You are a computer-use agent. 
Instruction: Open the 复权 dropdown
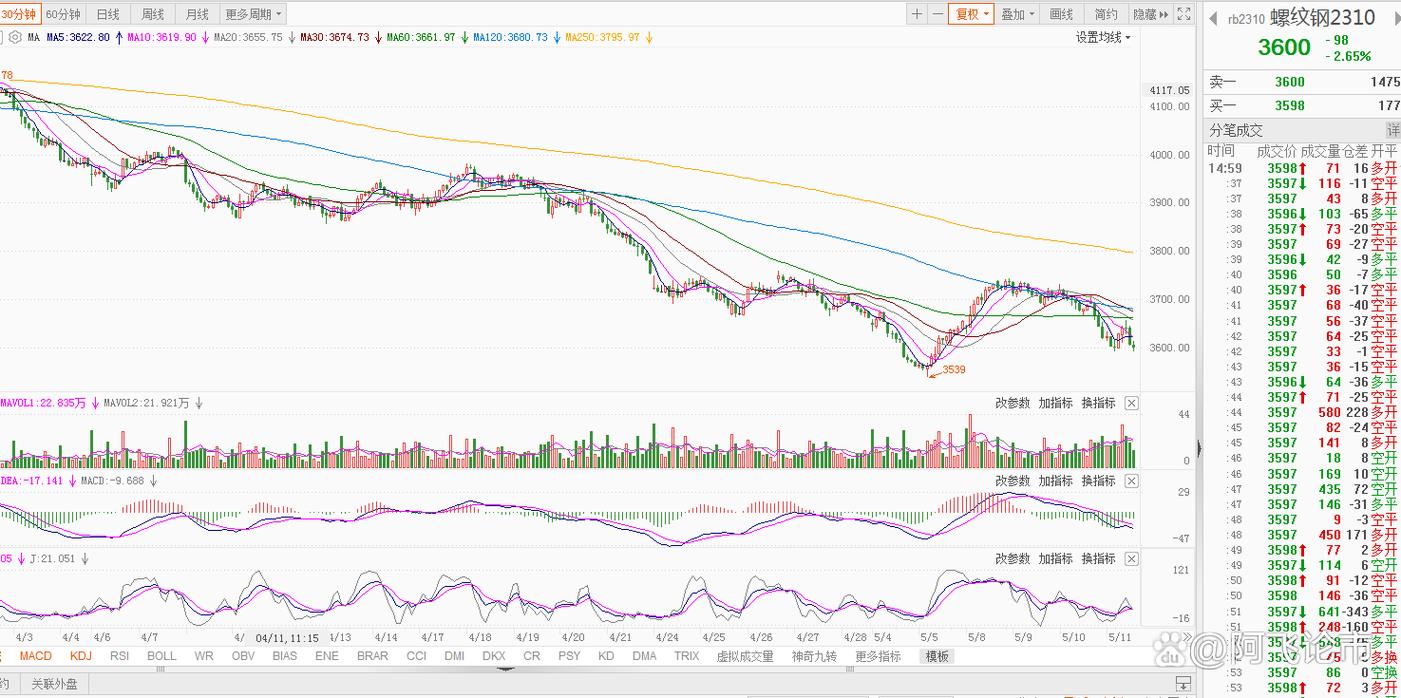pyautogui.click(x=972, y=14)
